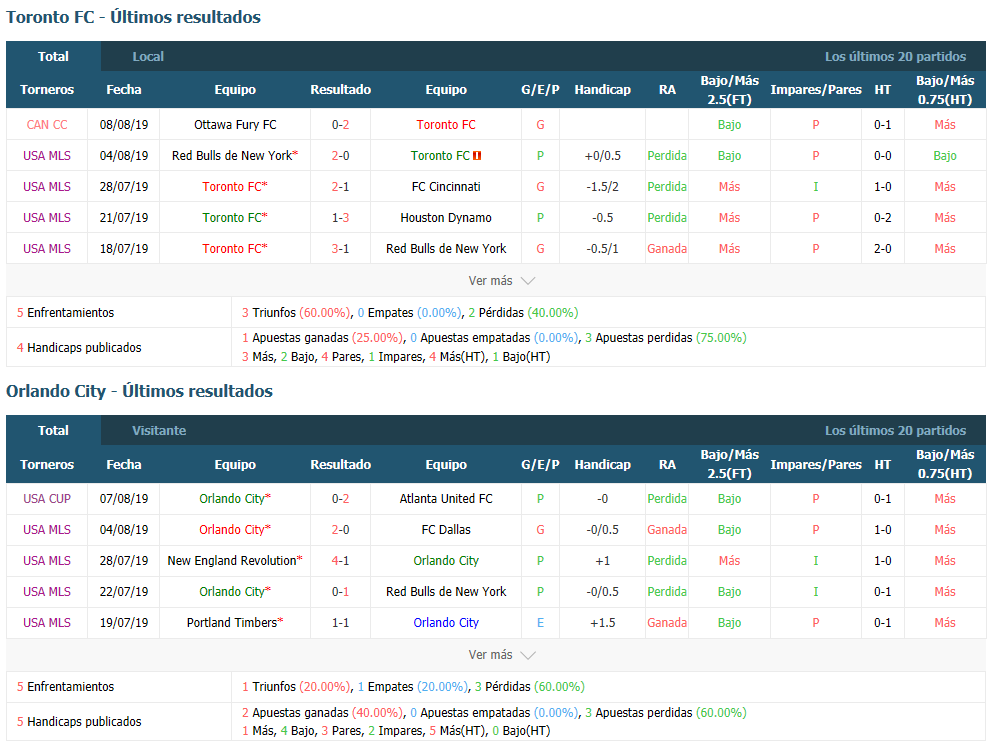Click the G/E/P column header in Orlando table

point(540,464)
